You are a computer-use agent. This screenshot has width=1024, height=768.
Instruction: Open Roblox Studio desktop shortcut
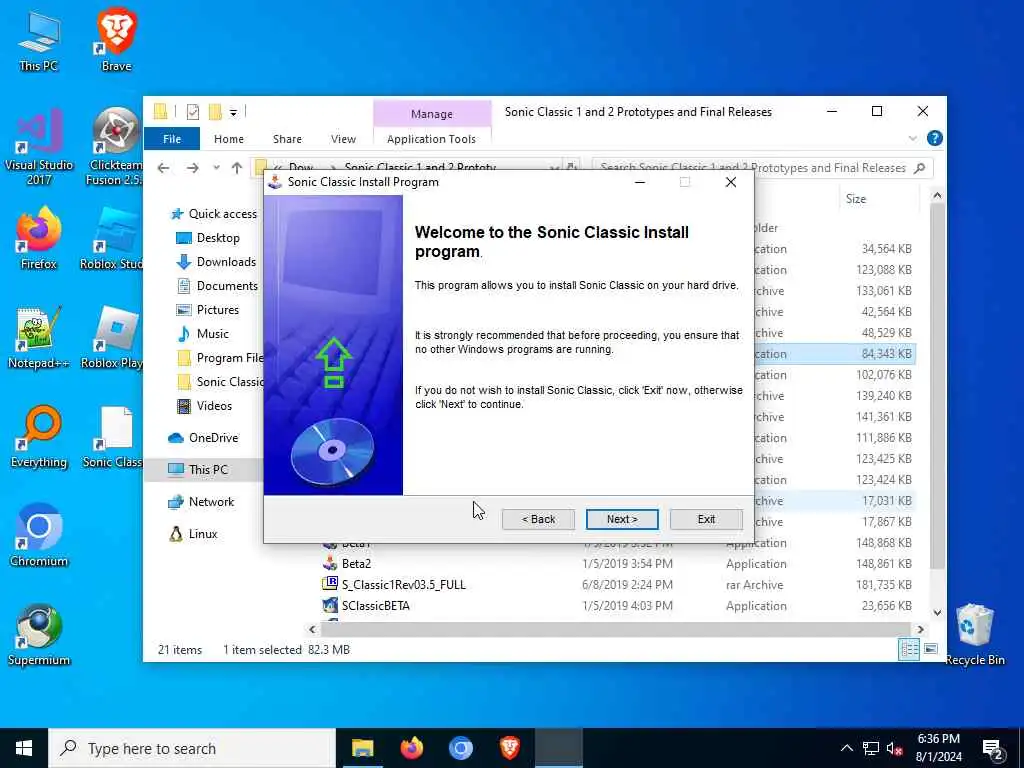pos(112,239)
